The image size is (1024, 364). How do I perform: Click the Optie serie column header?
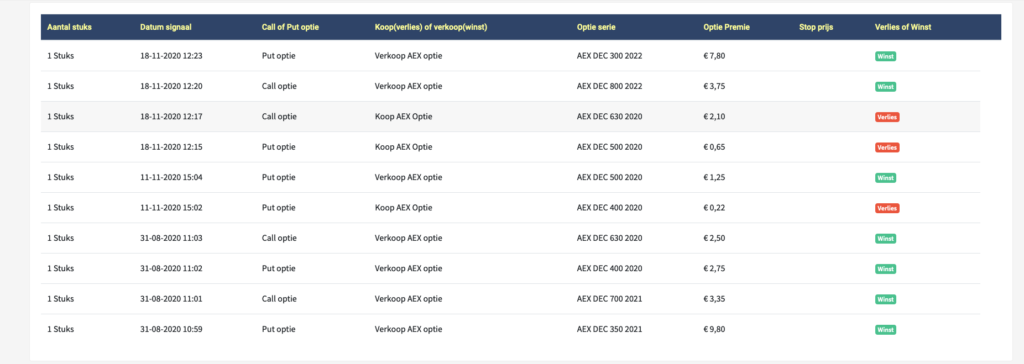tap(596, 27)
